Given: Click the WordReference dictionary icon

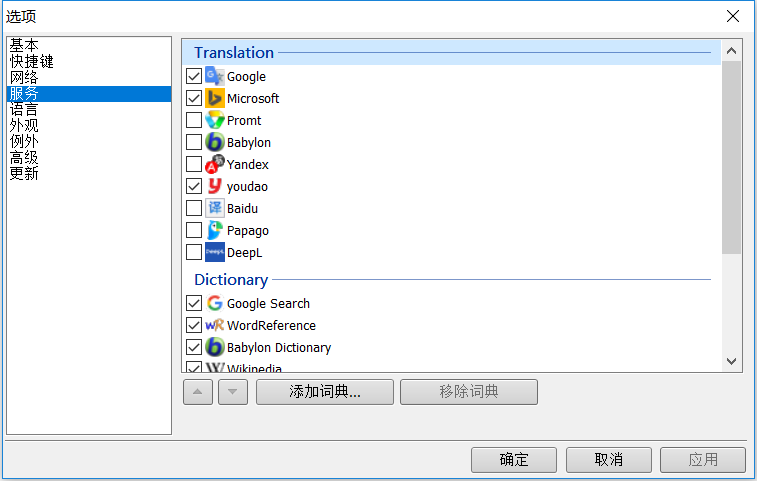Looking at the screenshot, I should pos(214,325).
